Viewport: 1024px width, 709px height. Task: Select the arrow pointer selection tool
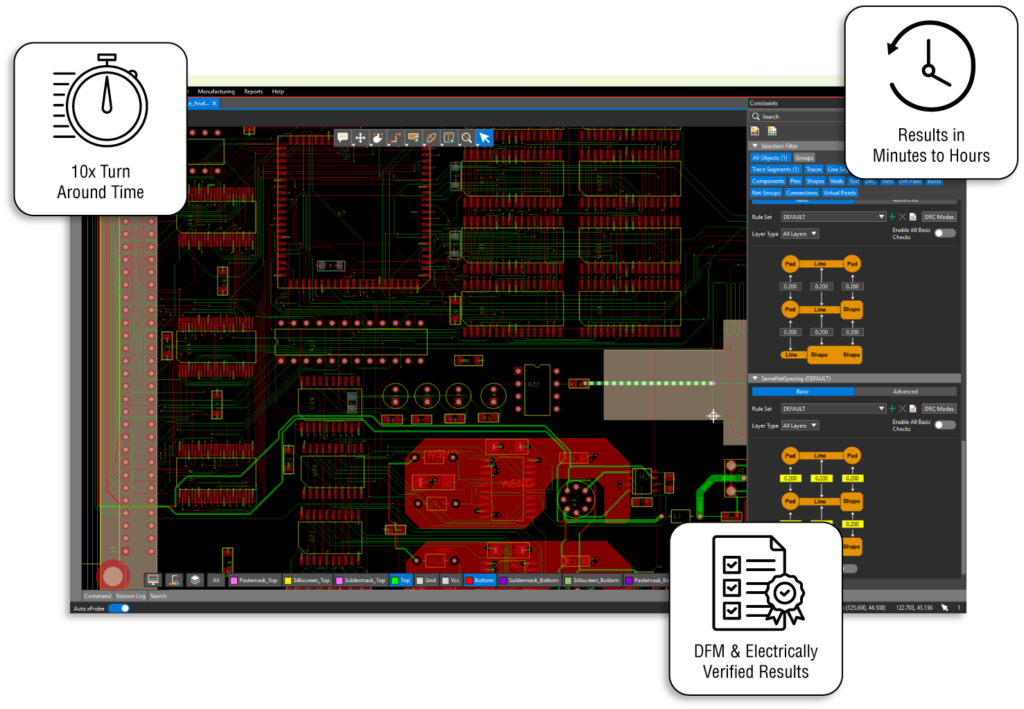point(484,138)
